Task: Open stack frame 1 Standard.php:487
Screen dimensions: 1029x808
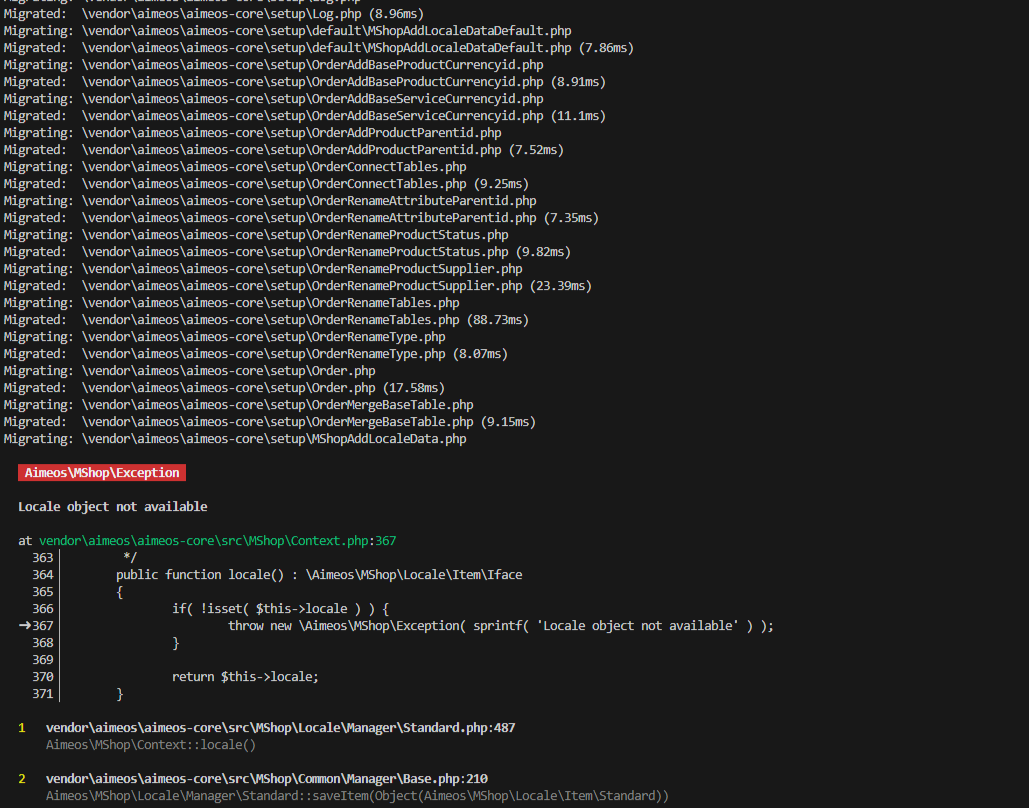Action: click(280, 727)
